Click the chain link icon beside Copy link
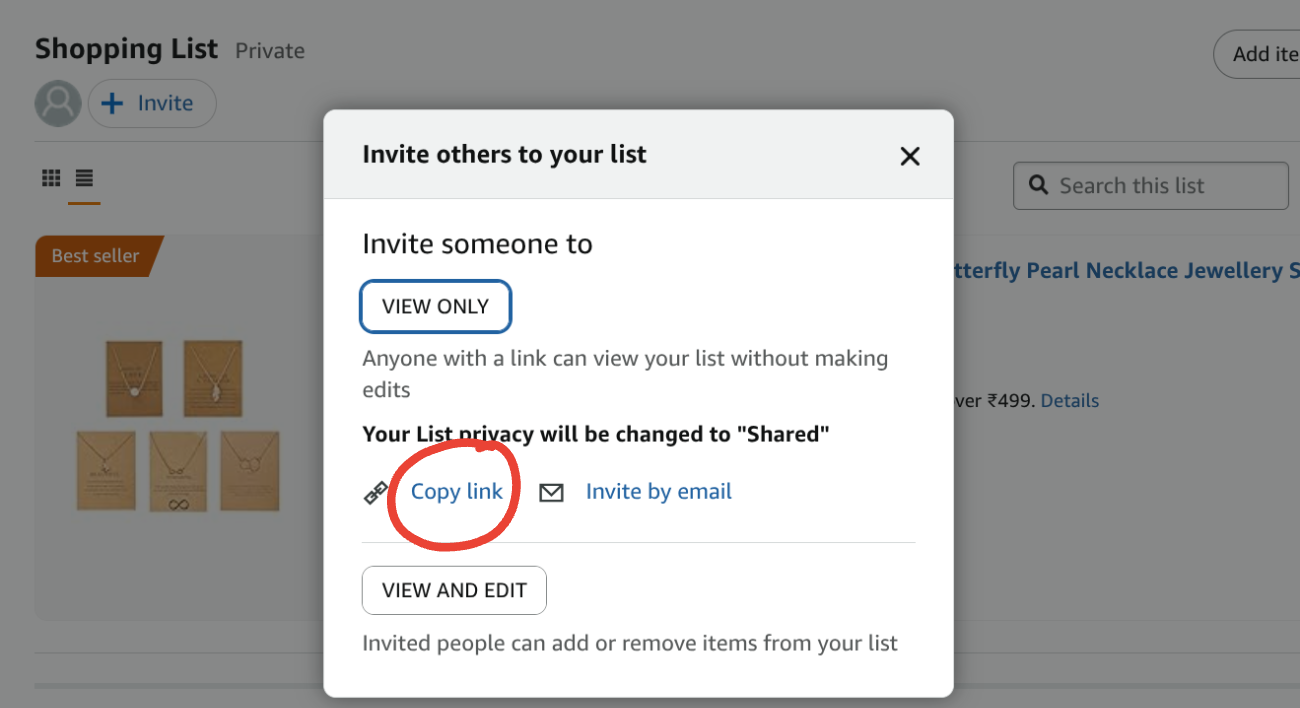This screenshot has width=1300, height=708. (x=375, y=491)
